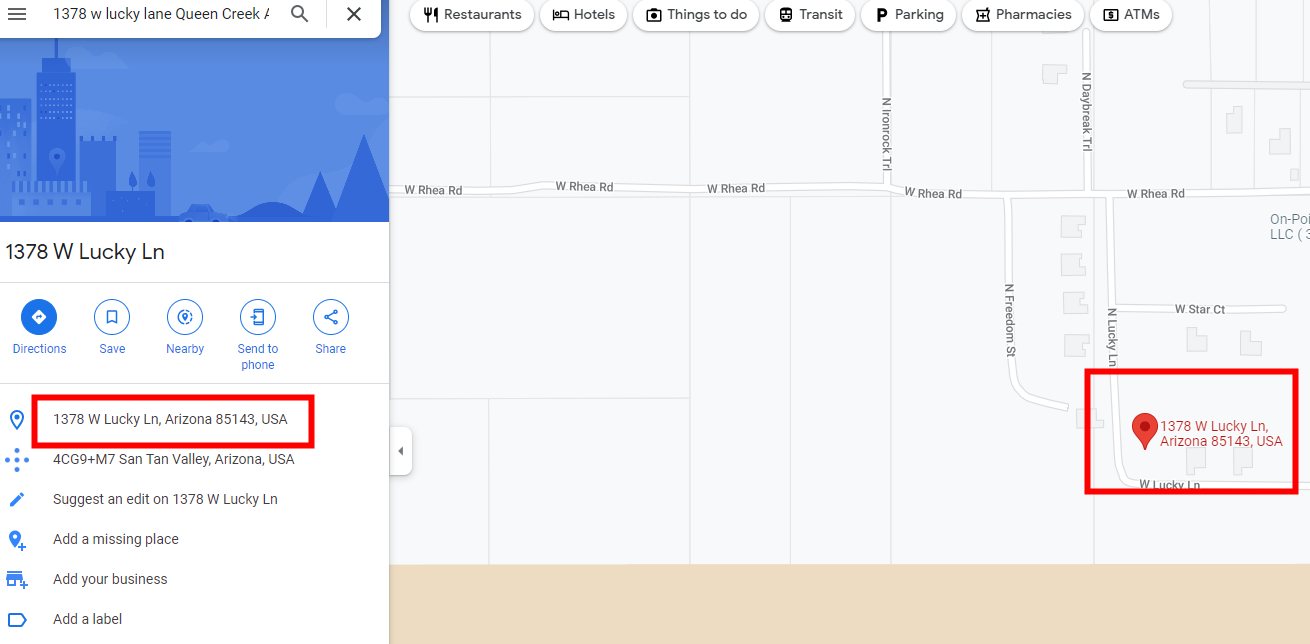Search Nearby places icon
This screenshot has width=1310, height=644.
pyautogui.click(x=185, y=317)
